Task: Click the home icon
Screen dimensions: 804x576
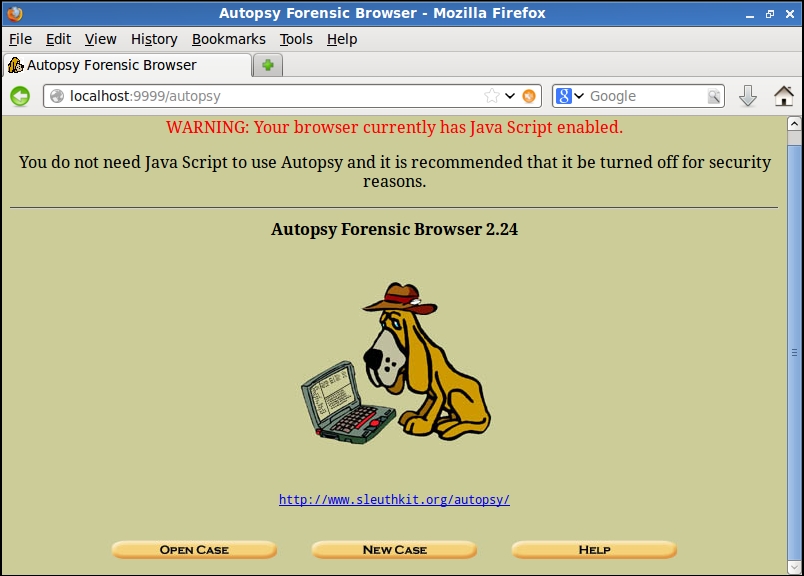Action: 783,96
